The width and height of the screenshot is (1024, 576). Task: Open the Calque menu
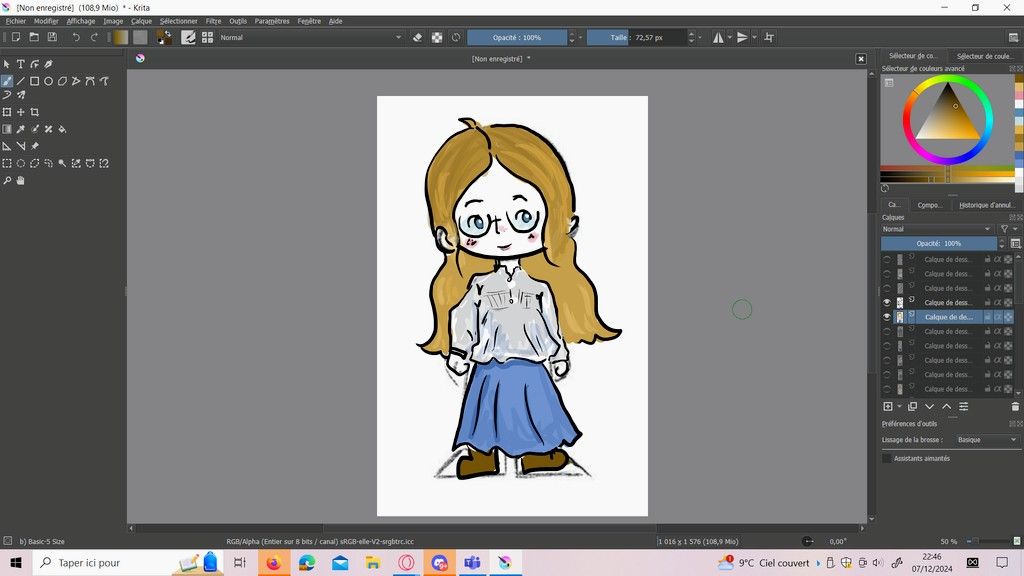click(141, 21)
